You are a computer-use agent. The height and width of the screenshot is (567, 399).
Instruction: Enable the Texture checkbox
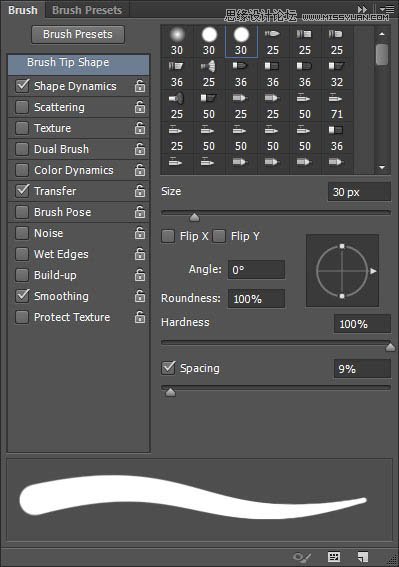point(22,128)
